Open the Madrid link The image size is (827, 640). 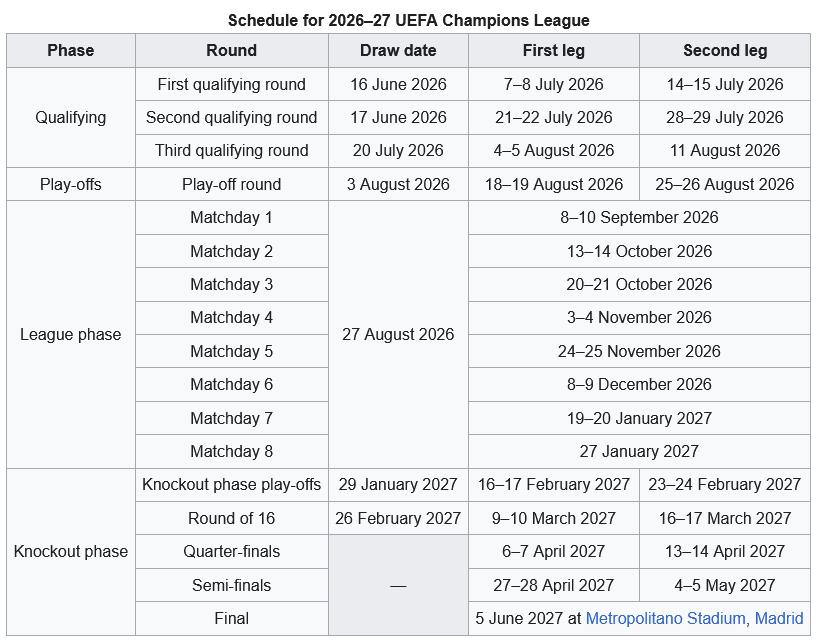click(x=779, y=618)
